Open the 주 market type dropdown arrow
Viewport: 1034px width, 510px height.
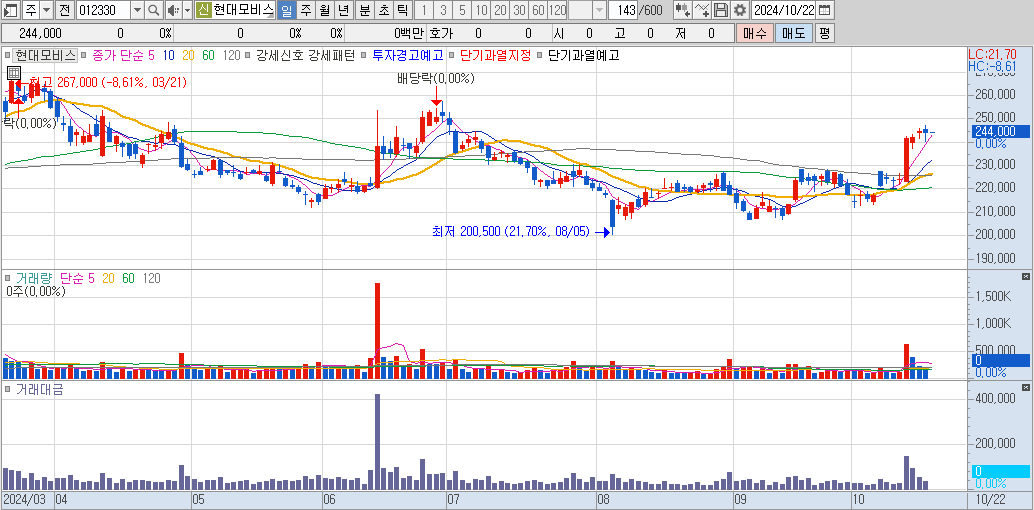pyautogui.click(x=46, y=10)
